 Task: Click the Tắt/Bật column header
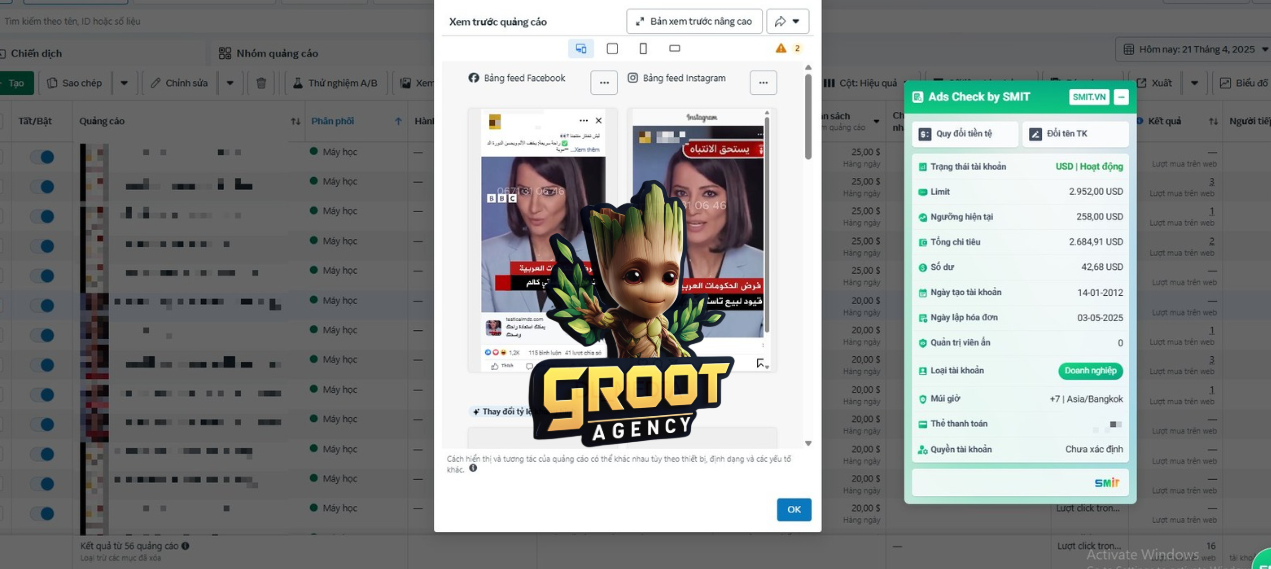point(35,121)
